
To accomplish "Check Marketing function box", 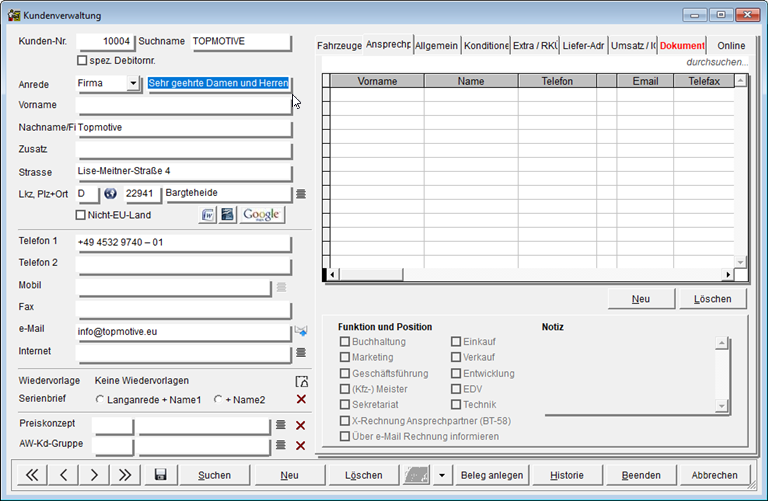I will click(x=345, y=357).
